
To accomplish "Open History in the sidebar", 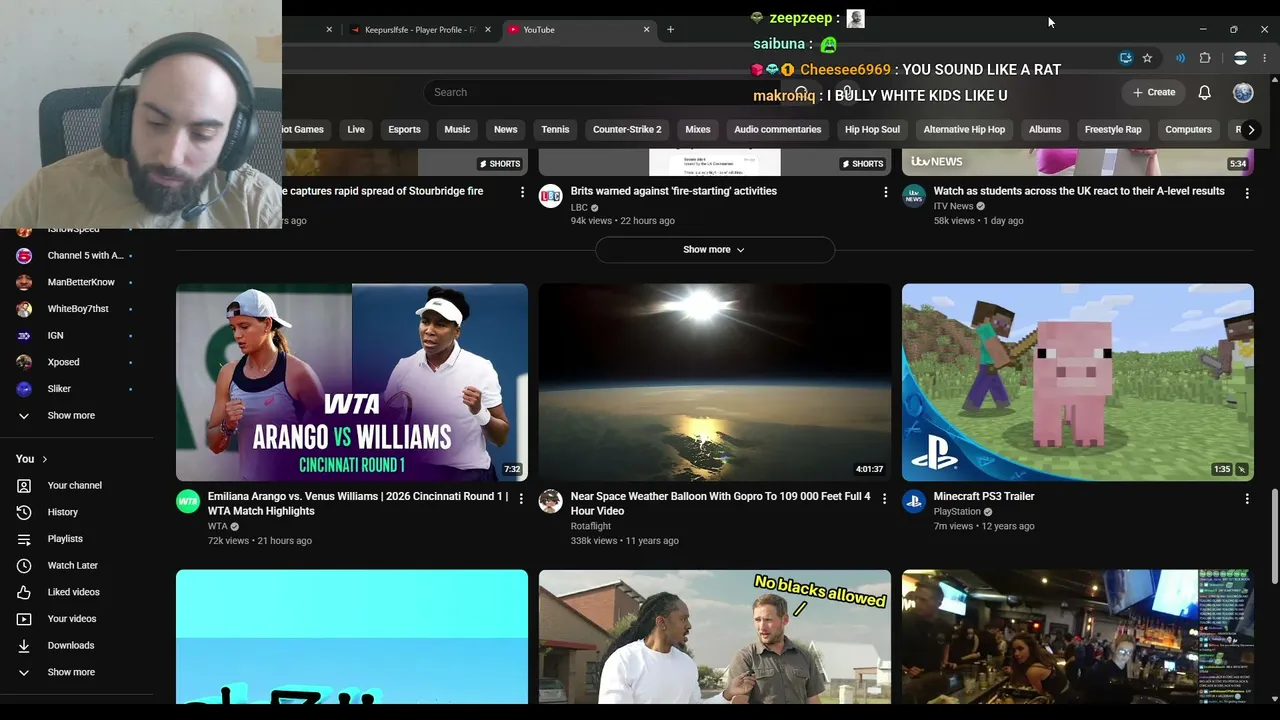I will point(76,512).
